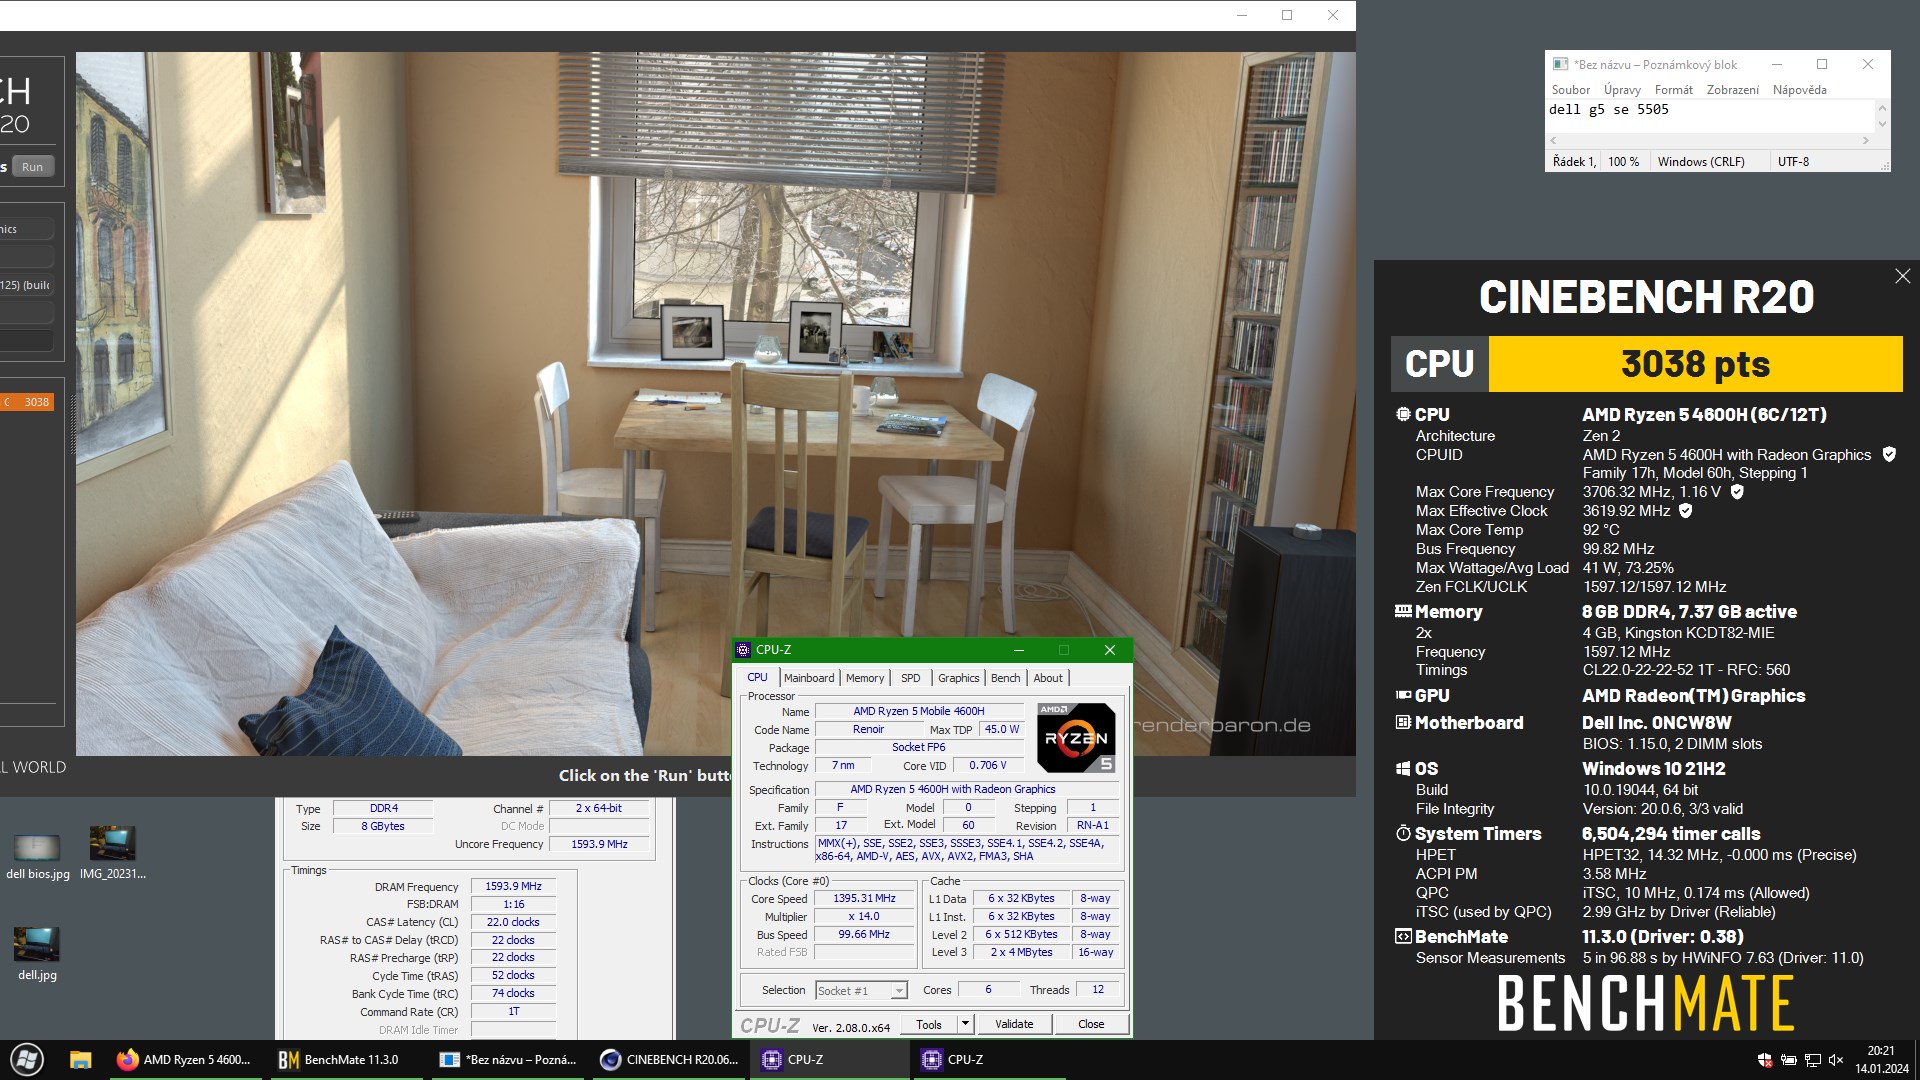
Task: Switch to the Bez názvu Notepad taskbar item
Action: 510,1060
